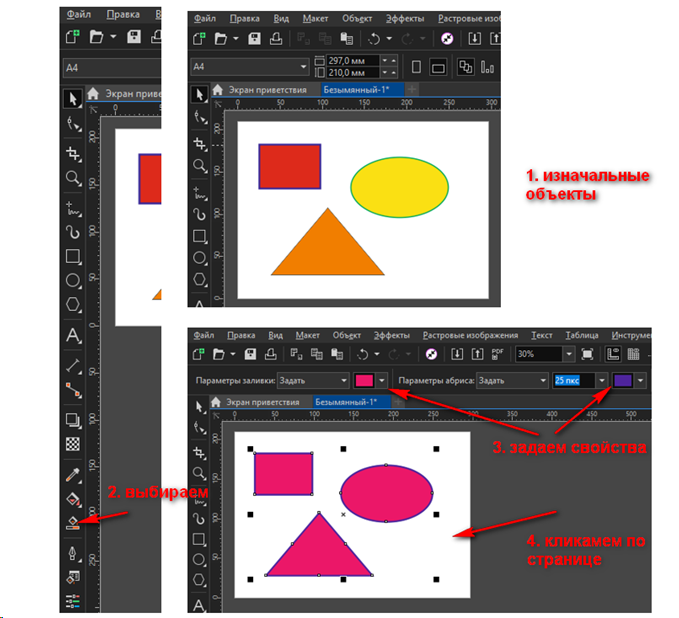Select the Outline Pen tool in left toolbox
The width and height of the screenshot is (679, 618).
coord(73,553)
